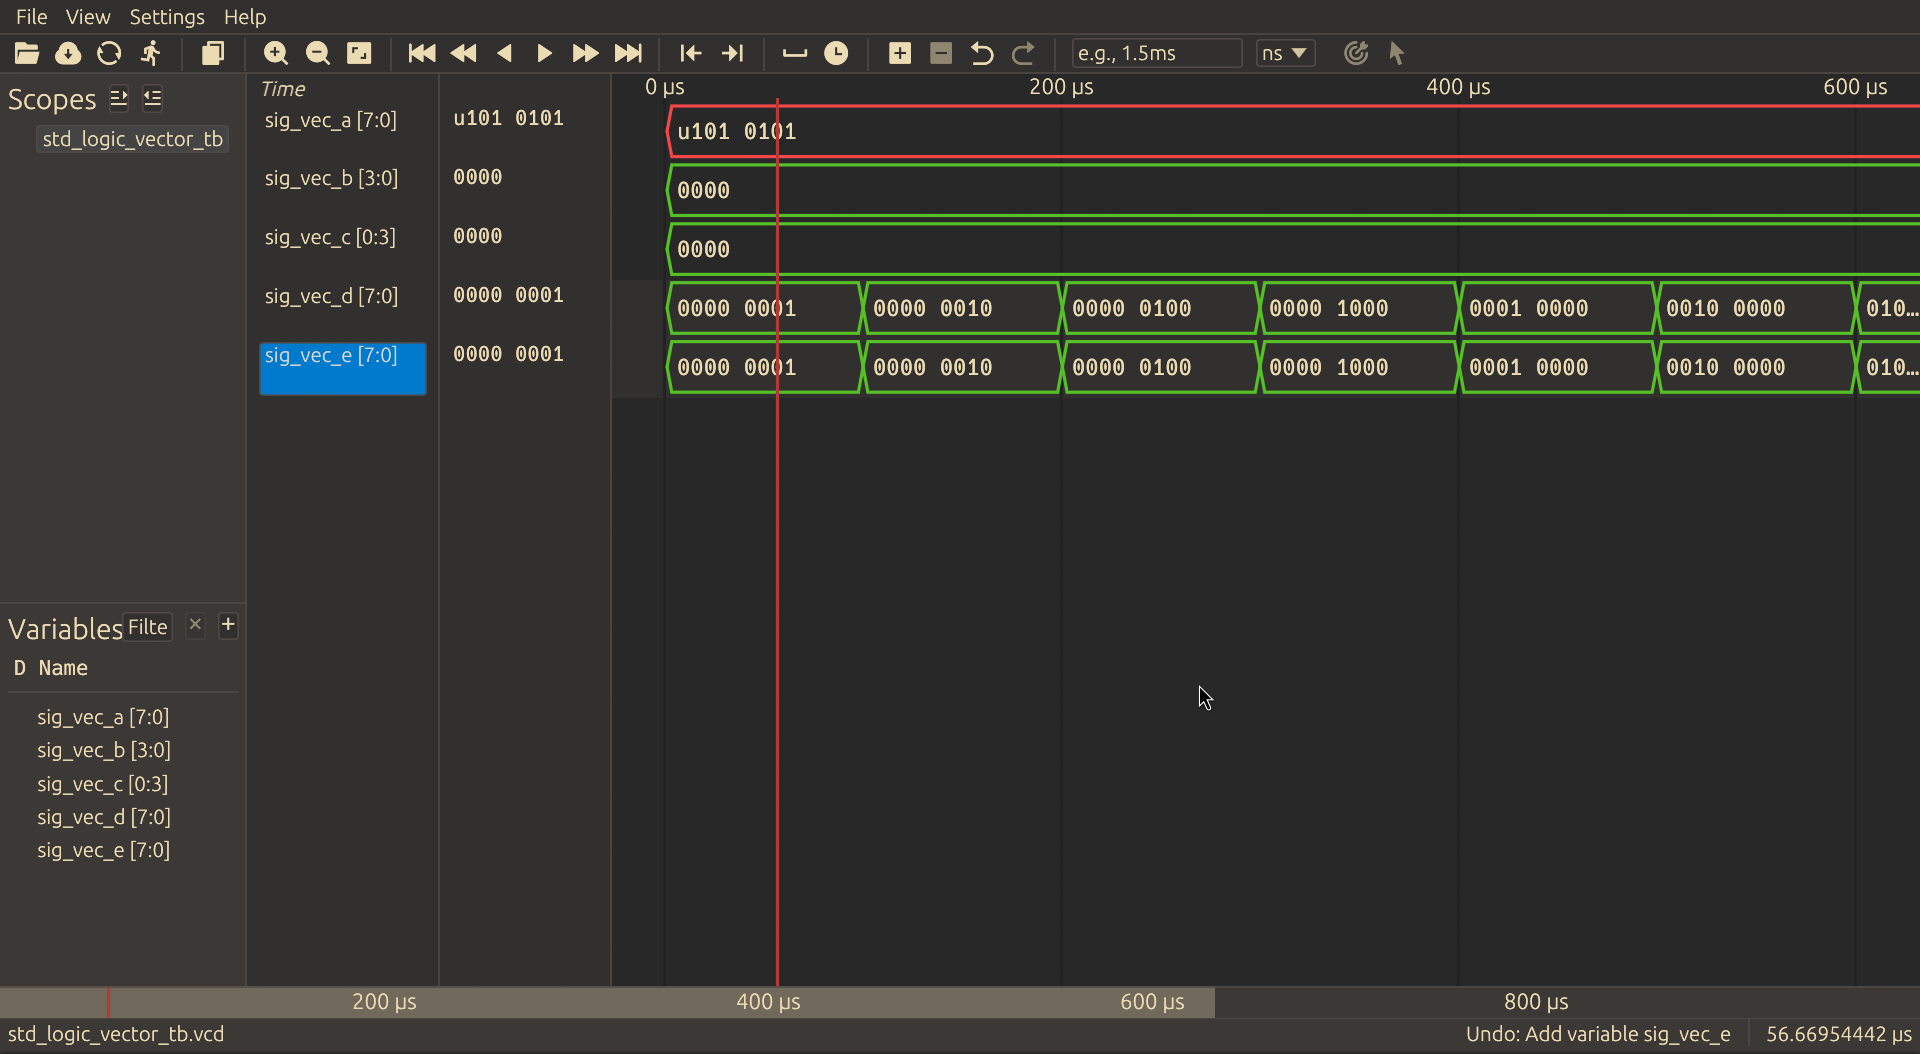Open the View menu

88,17
